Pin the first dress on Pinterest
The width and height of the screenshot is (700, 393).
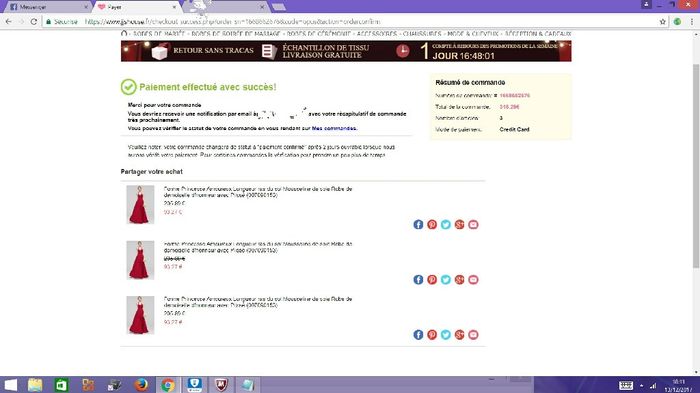coord(432,224)
